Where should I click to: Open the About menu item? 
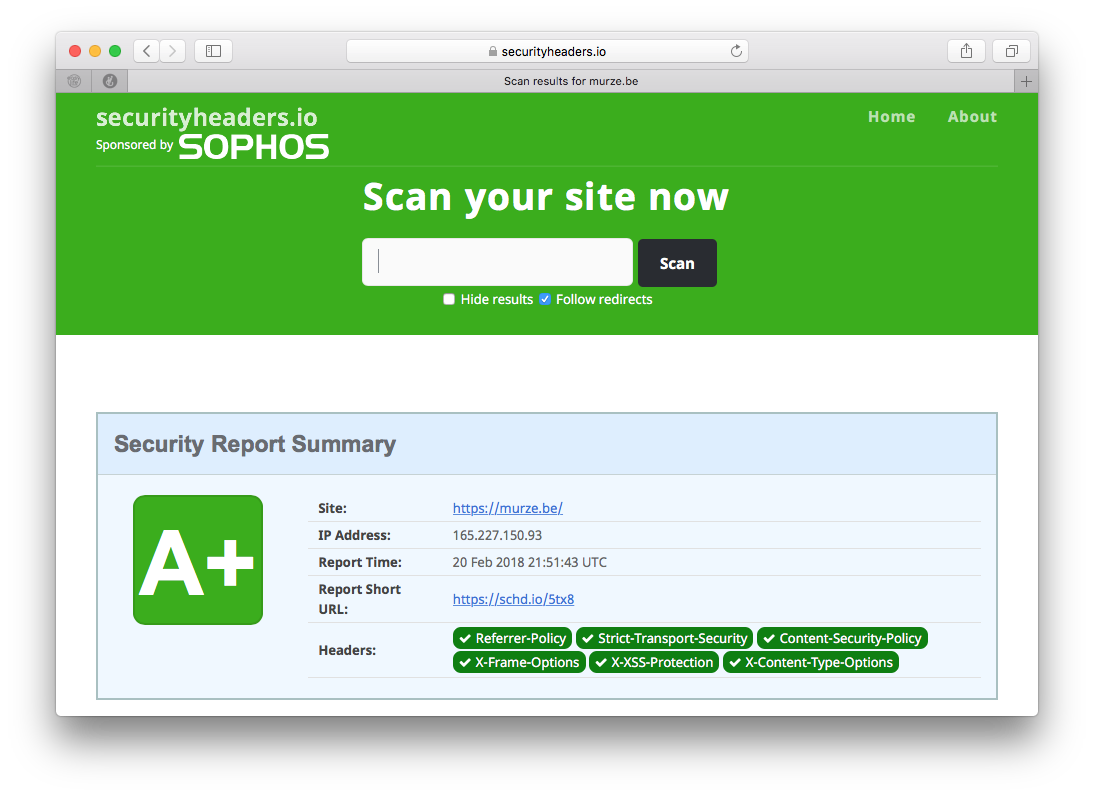click(972, 117)
